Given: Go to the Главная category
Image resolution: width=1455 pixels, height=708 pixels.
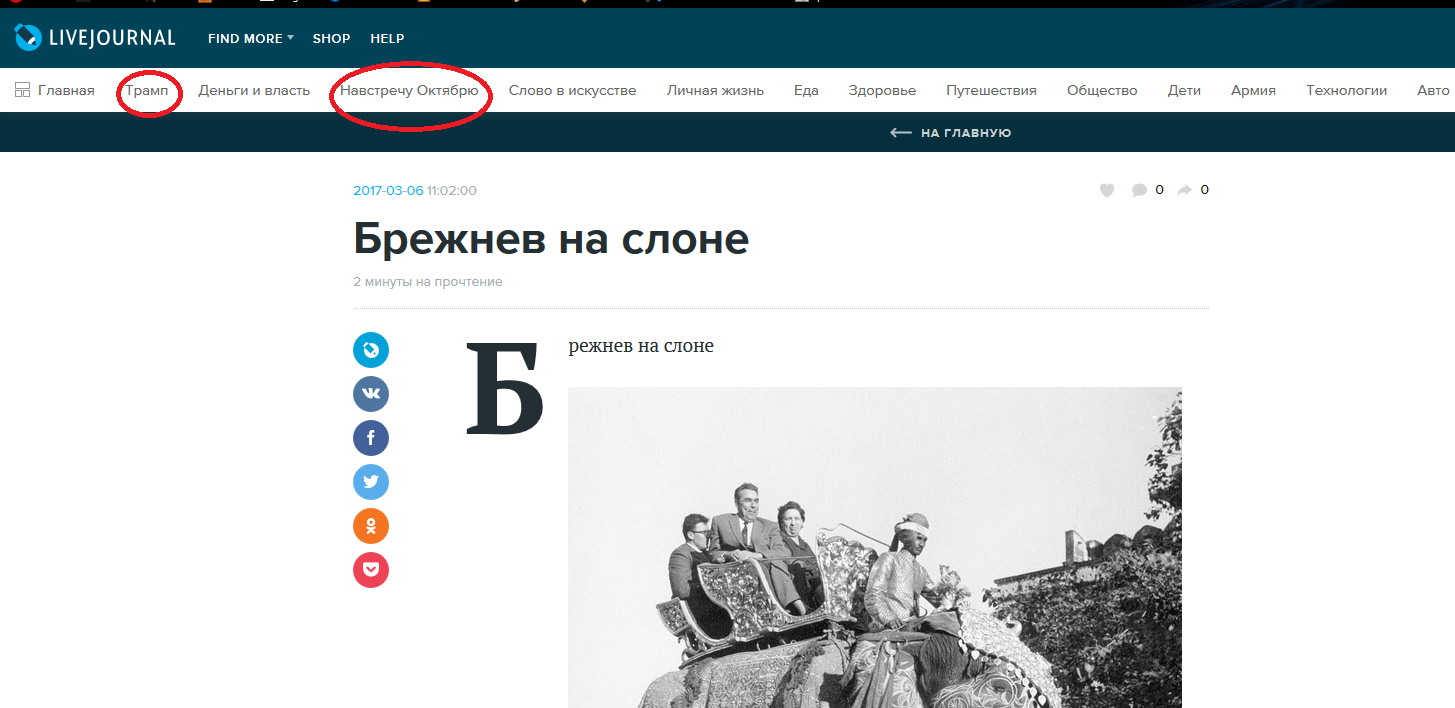Looking at the screenshot, I should click(x=66, y=90).
